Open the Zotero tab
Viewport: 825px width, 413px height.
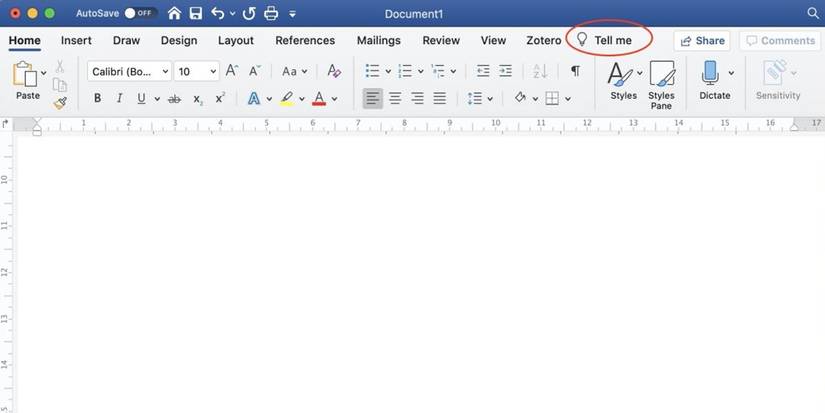pyautogui.click(x=544, y=41)
